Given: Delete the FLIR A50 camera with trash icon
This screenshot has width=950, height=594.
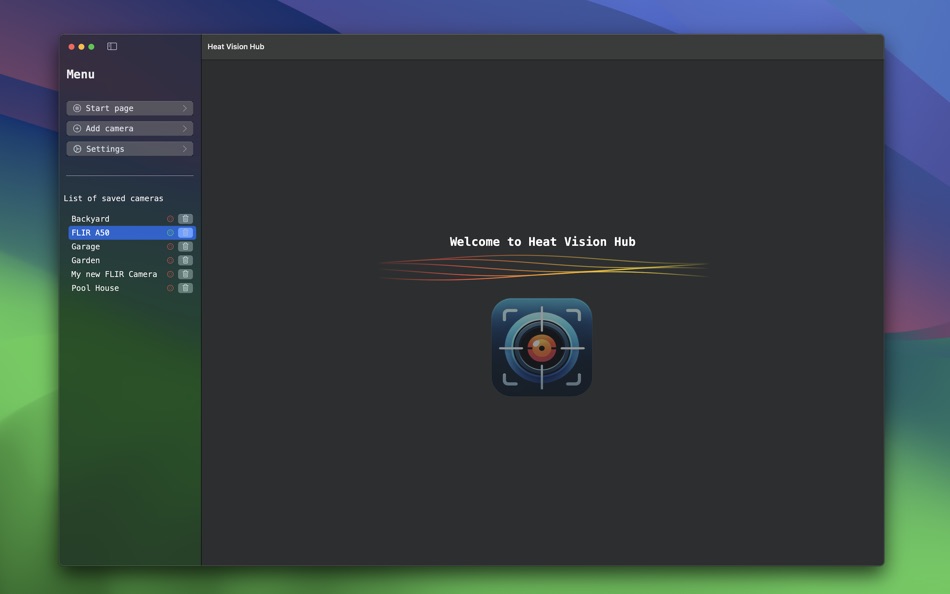Looking at the screenshot, I should click(x=185, y=233).
